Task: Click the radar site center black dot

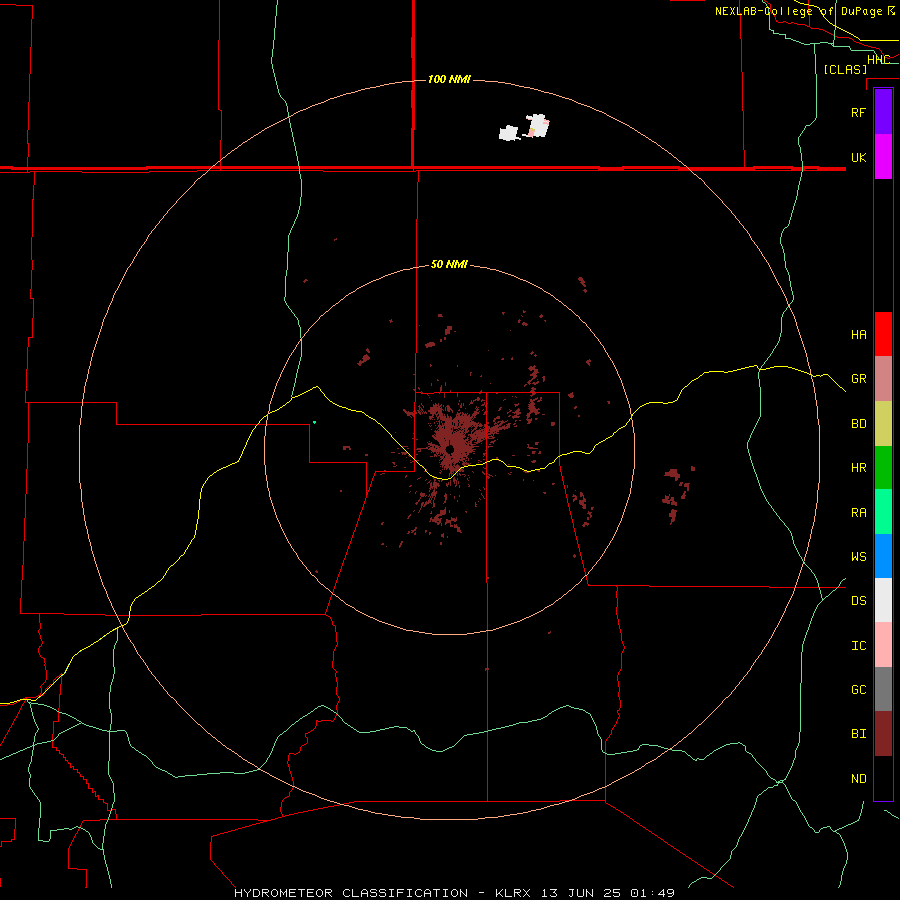Action: point(450,449)
